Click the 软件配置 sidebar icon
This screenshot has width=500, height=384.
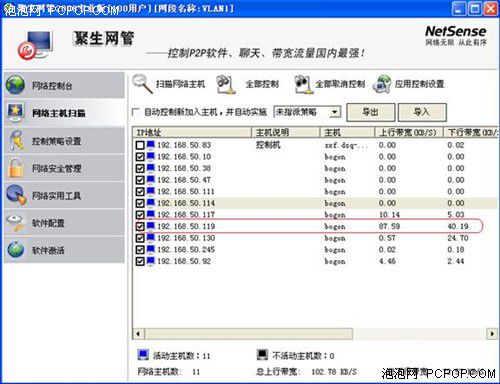coord(16,223)
